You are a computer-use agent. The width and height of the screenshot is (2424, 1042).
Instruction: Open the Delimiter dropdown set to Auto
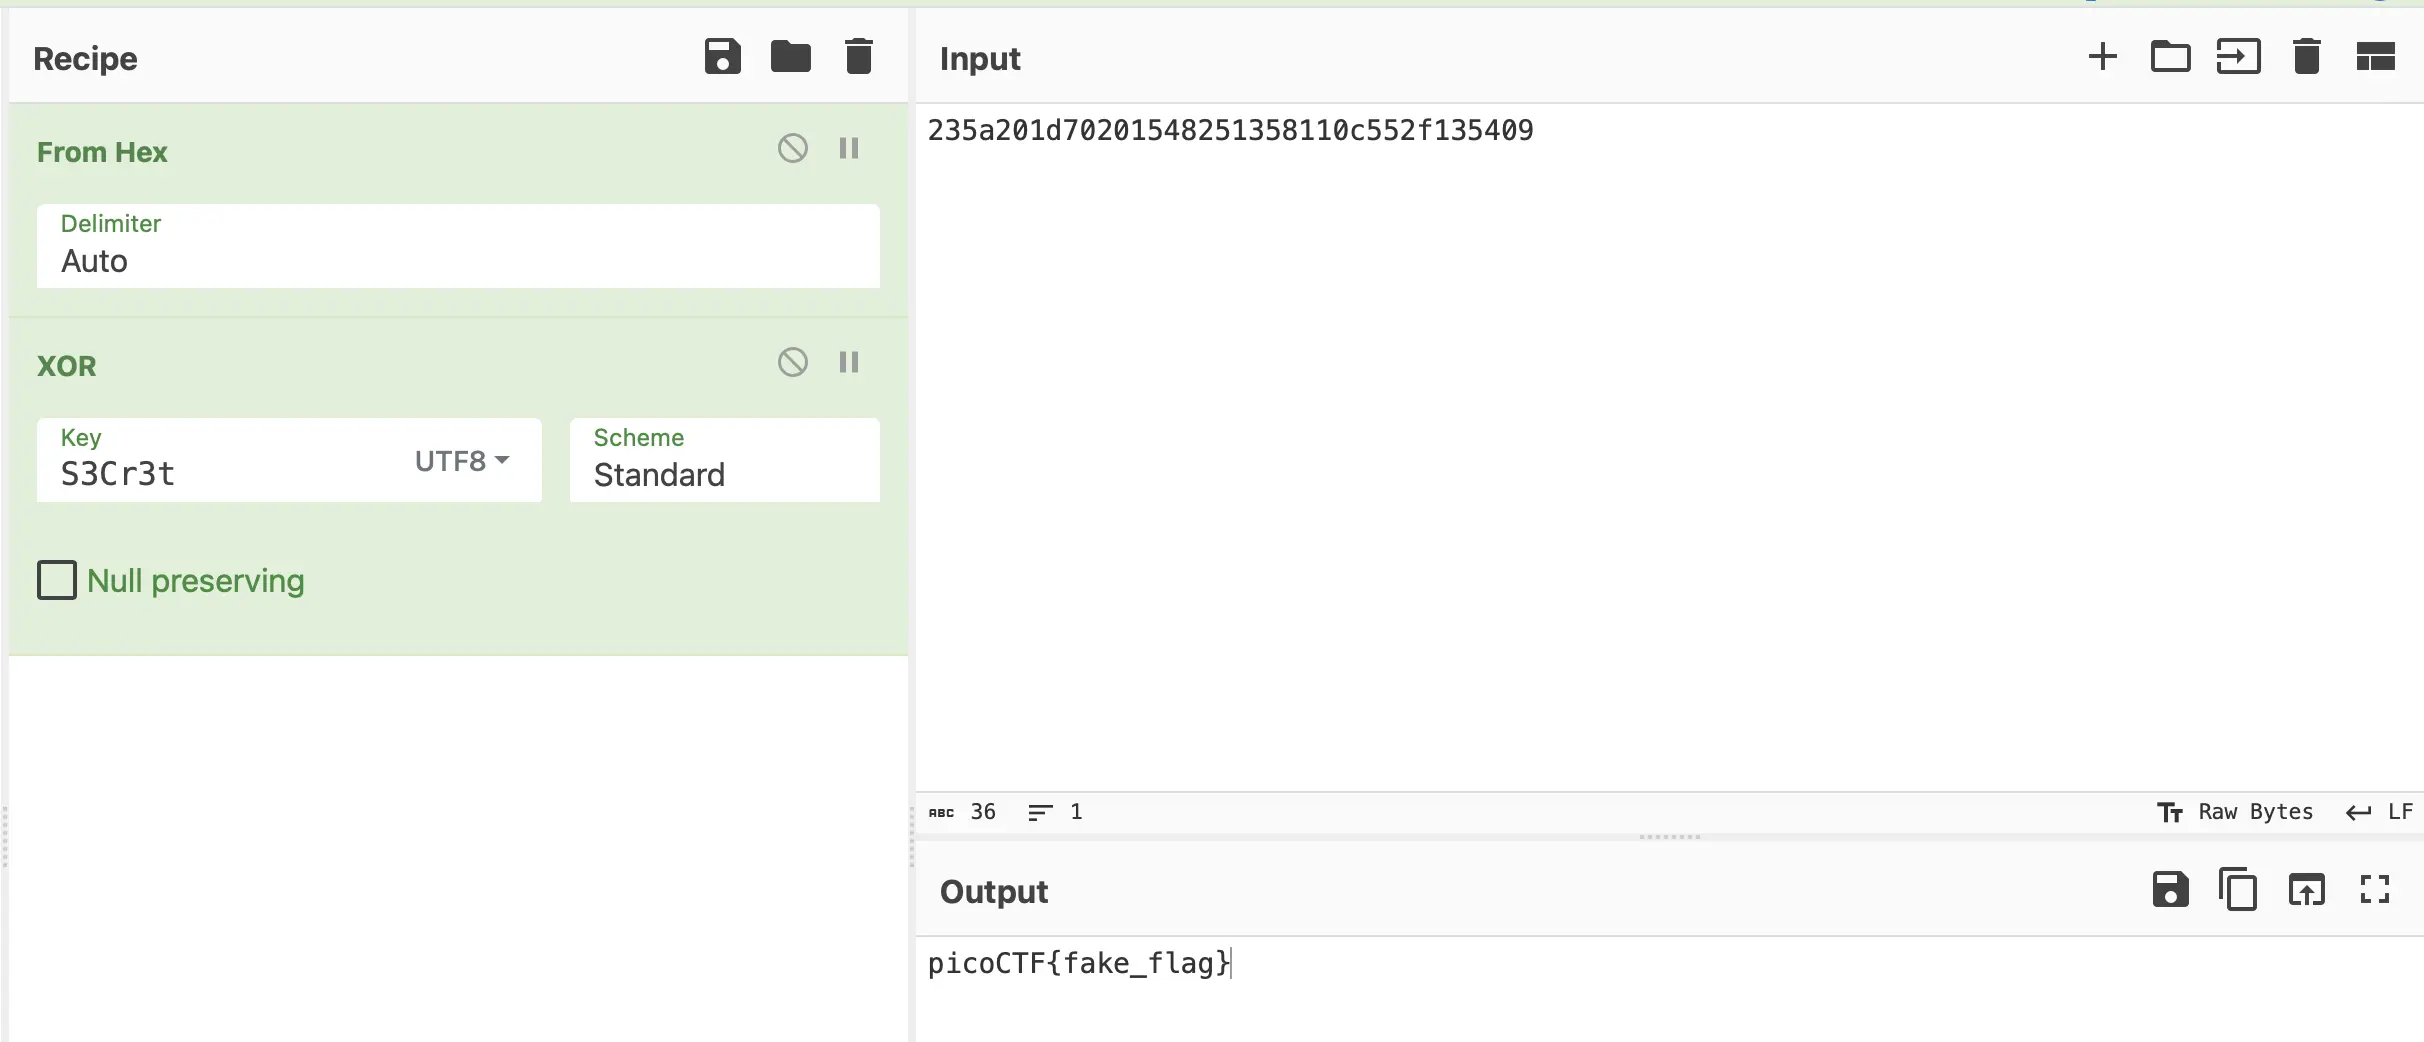point(458,247)
